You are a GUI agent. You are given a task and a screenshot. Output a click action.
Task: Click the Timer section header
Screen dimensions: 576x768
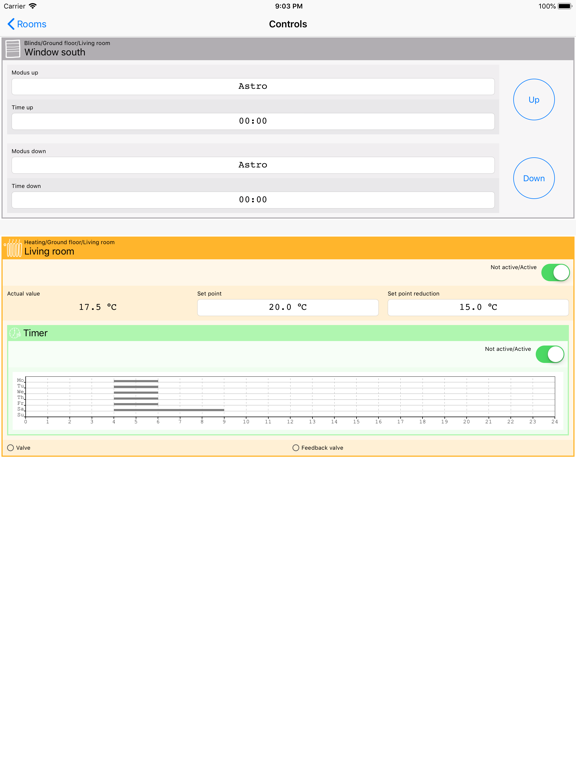point(288,333)
